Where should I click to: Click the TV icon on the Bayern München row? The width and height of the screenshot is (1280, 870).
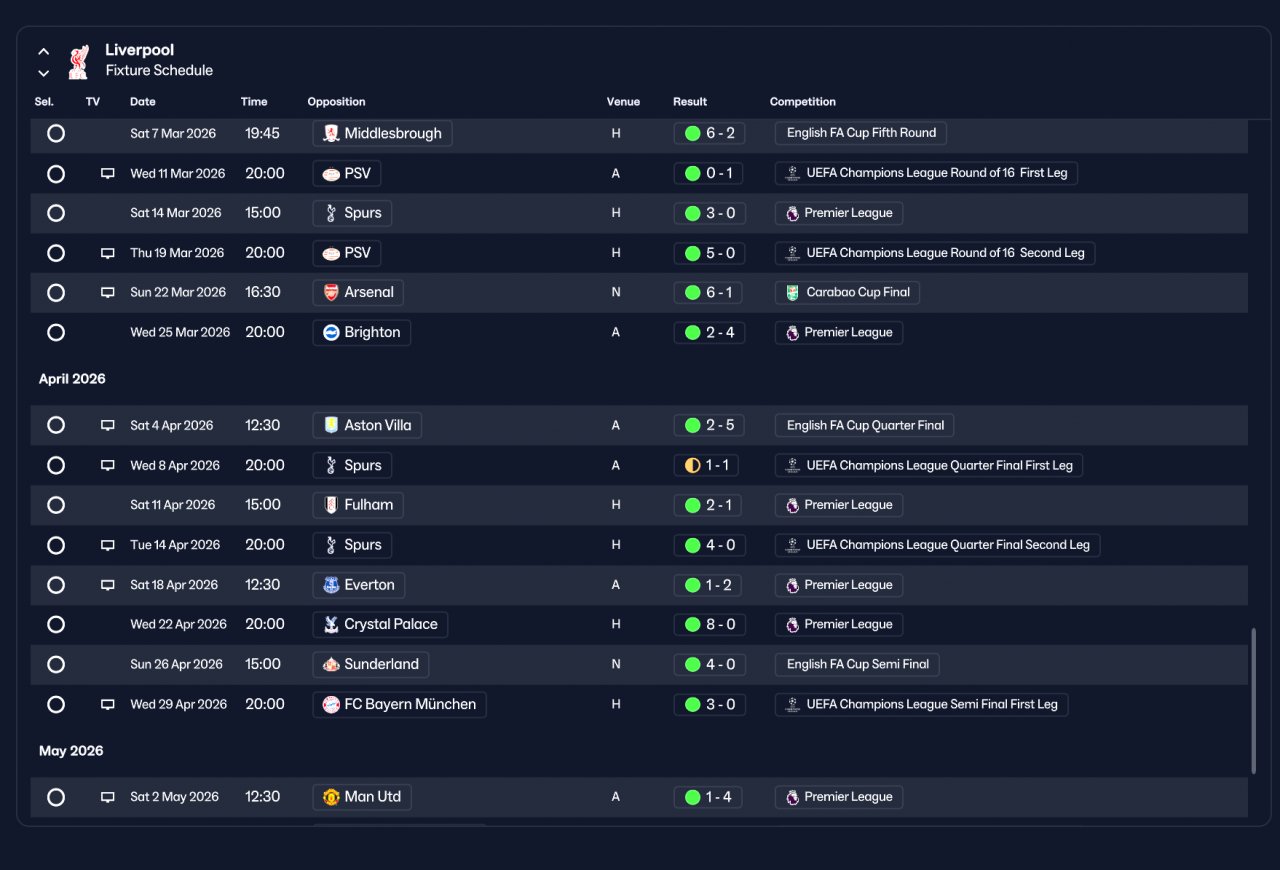click(108, 705)
